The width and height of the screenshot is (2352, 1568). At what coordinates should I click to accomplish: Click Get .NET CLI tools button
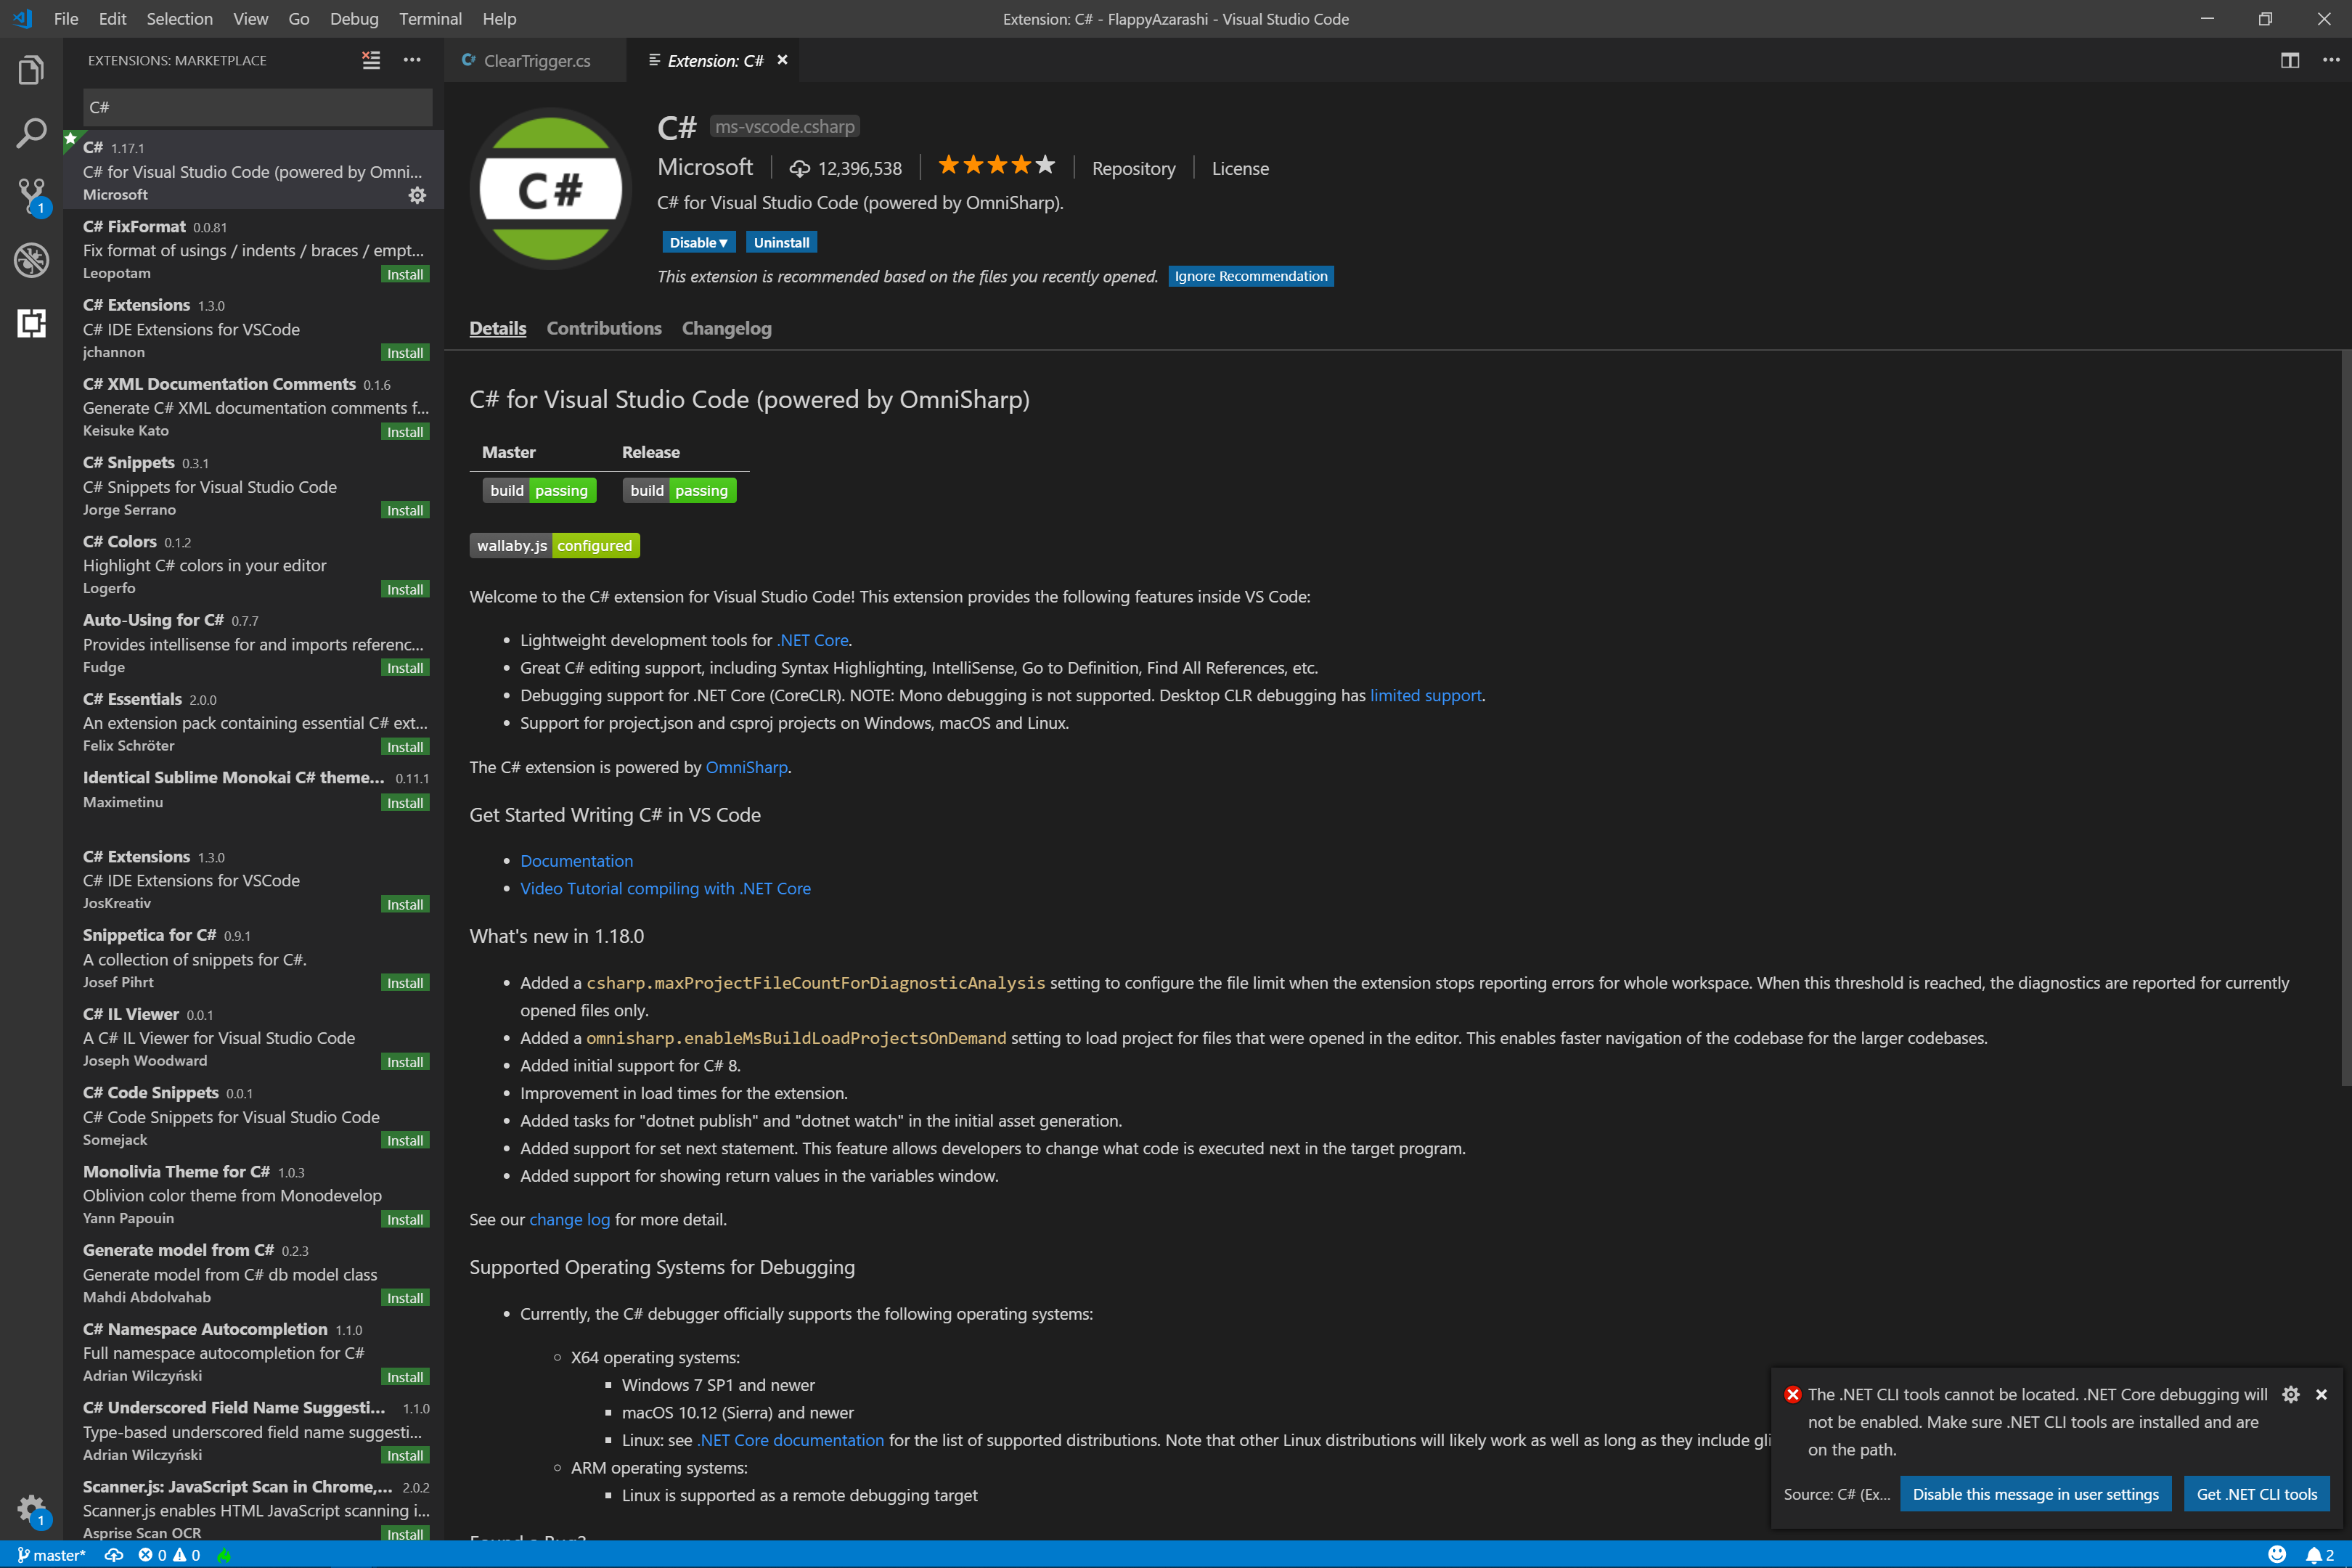click(x=2256, y=1494)
